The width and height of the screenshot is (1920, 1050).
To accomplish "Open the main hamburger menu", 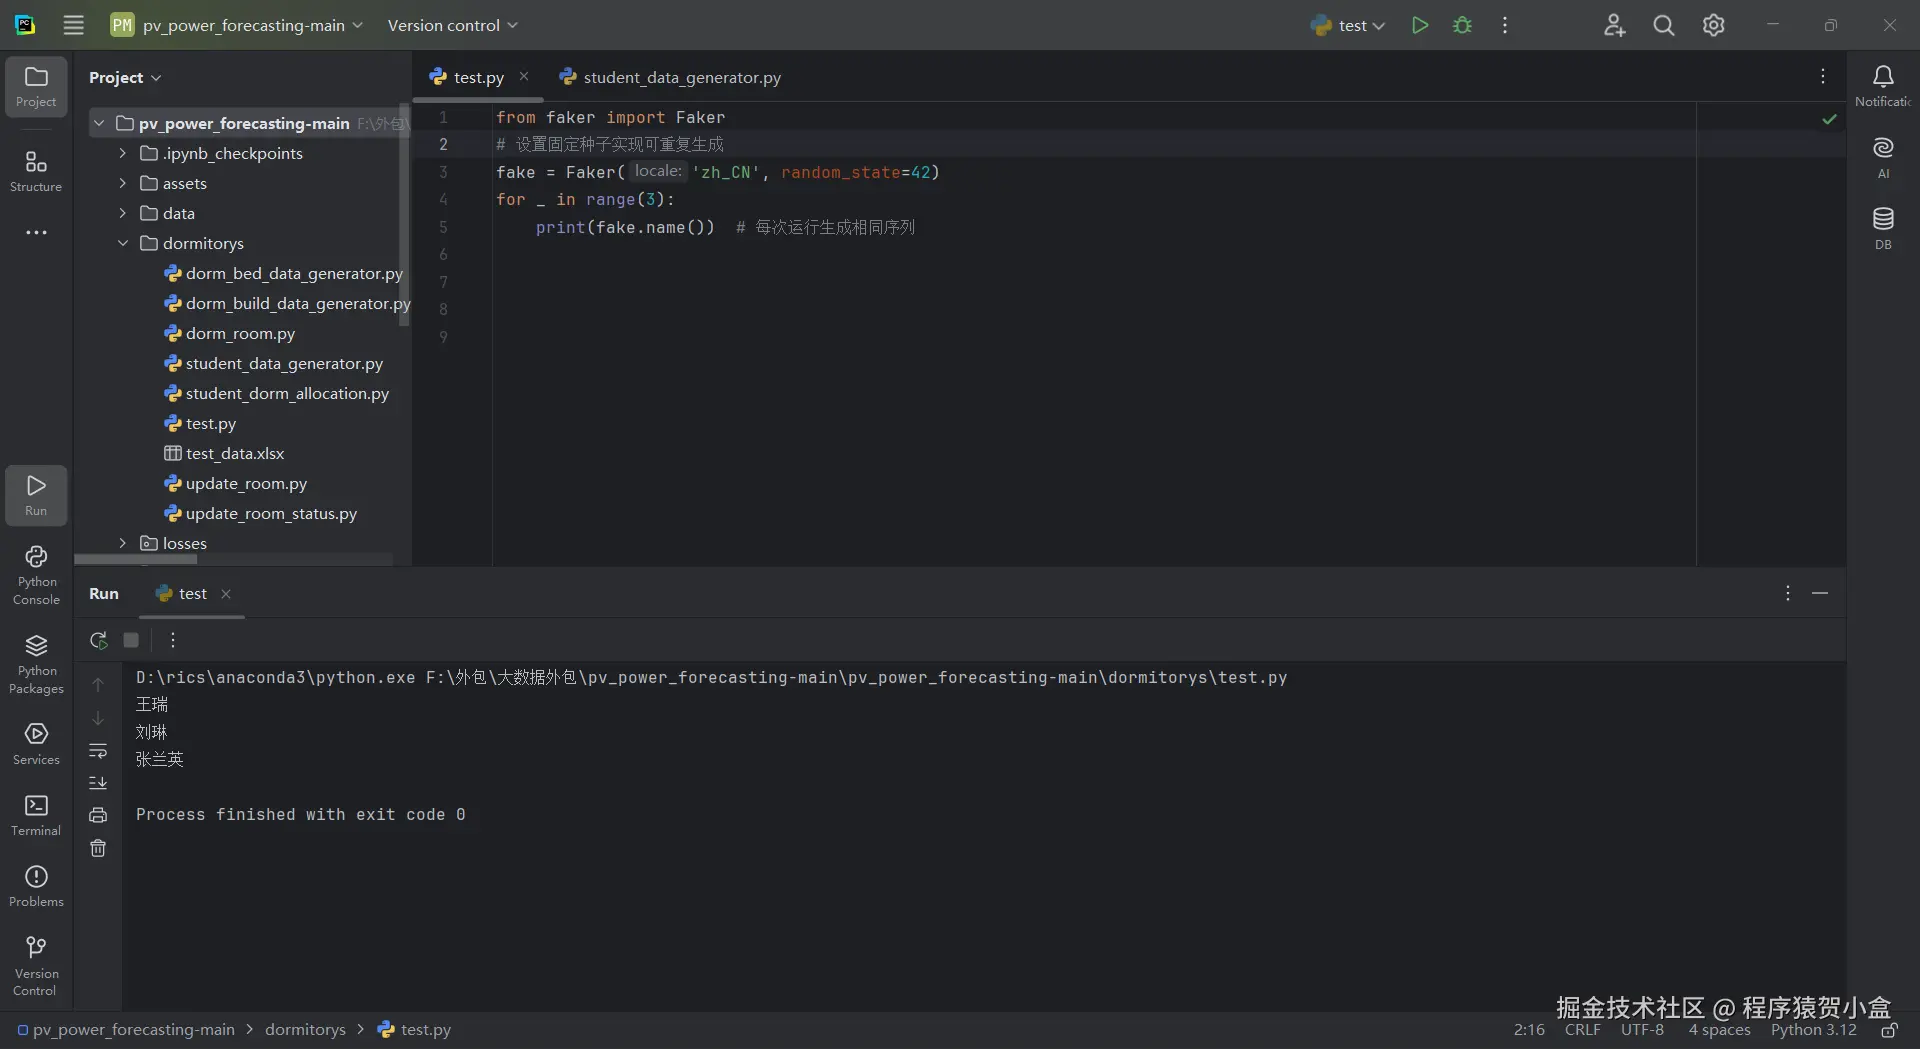I will (74, 25).
